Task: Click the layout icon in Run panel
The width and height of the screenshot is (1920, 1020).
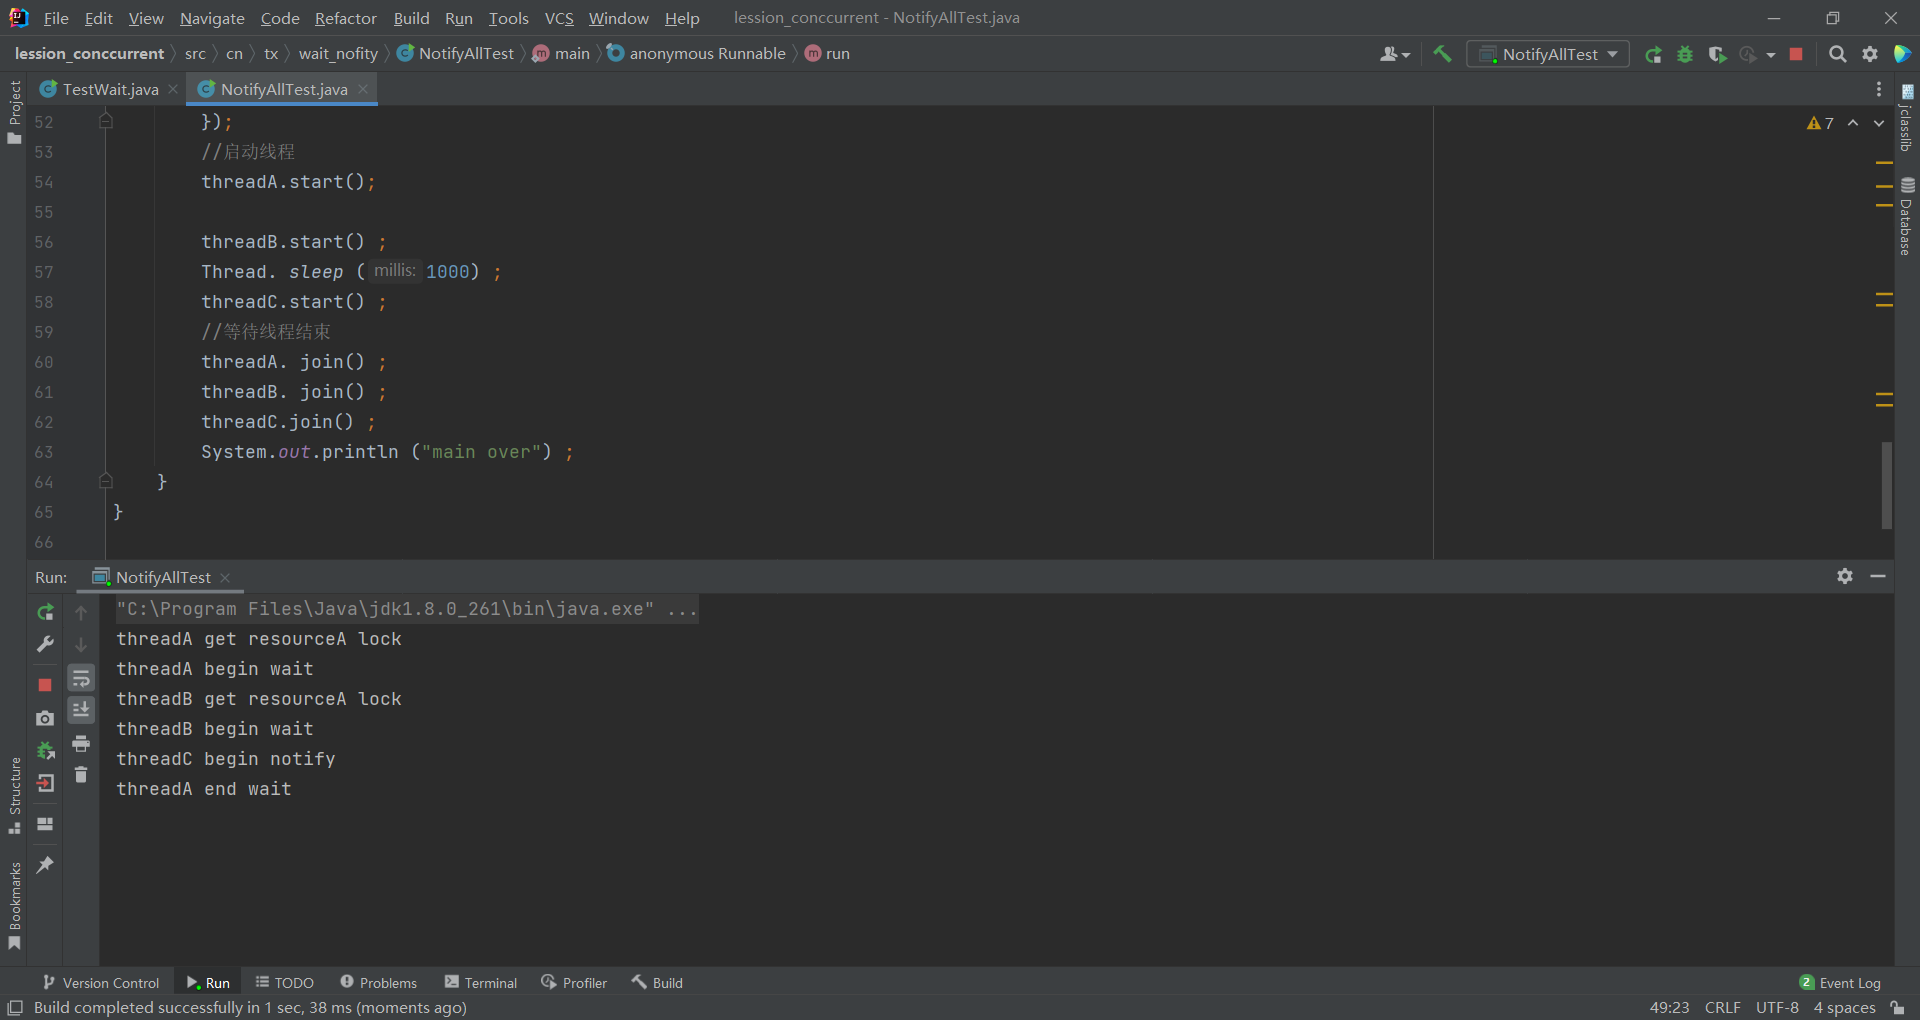Action: click(x=45, y=824)
